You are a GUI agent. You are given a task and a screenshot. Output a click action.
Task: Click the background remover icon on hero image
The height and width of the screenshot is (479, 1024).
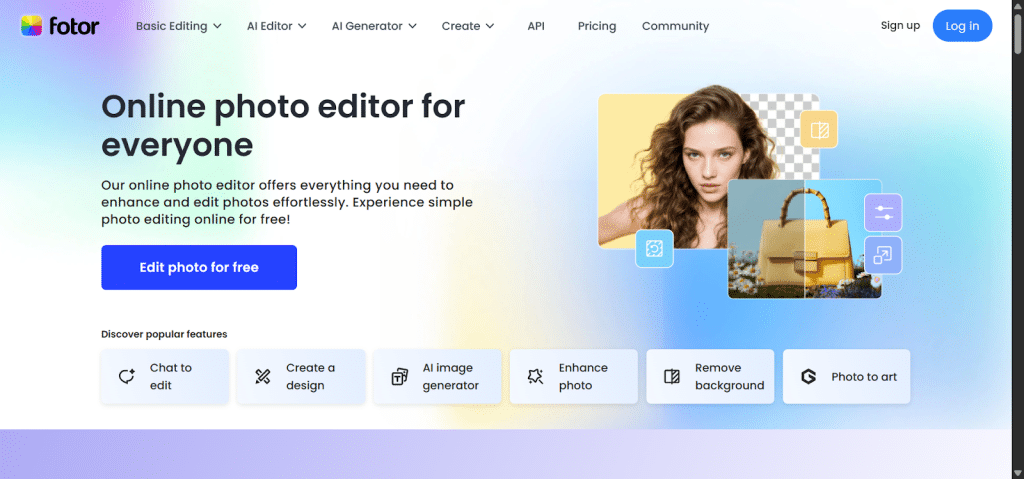tap(819, 129)
